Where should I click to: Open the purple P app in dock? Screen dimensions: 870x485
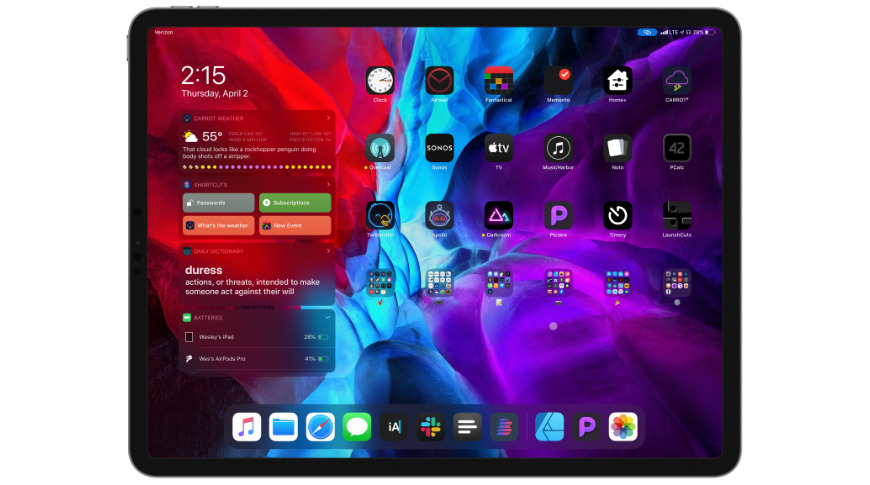pos(586,427)
